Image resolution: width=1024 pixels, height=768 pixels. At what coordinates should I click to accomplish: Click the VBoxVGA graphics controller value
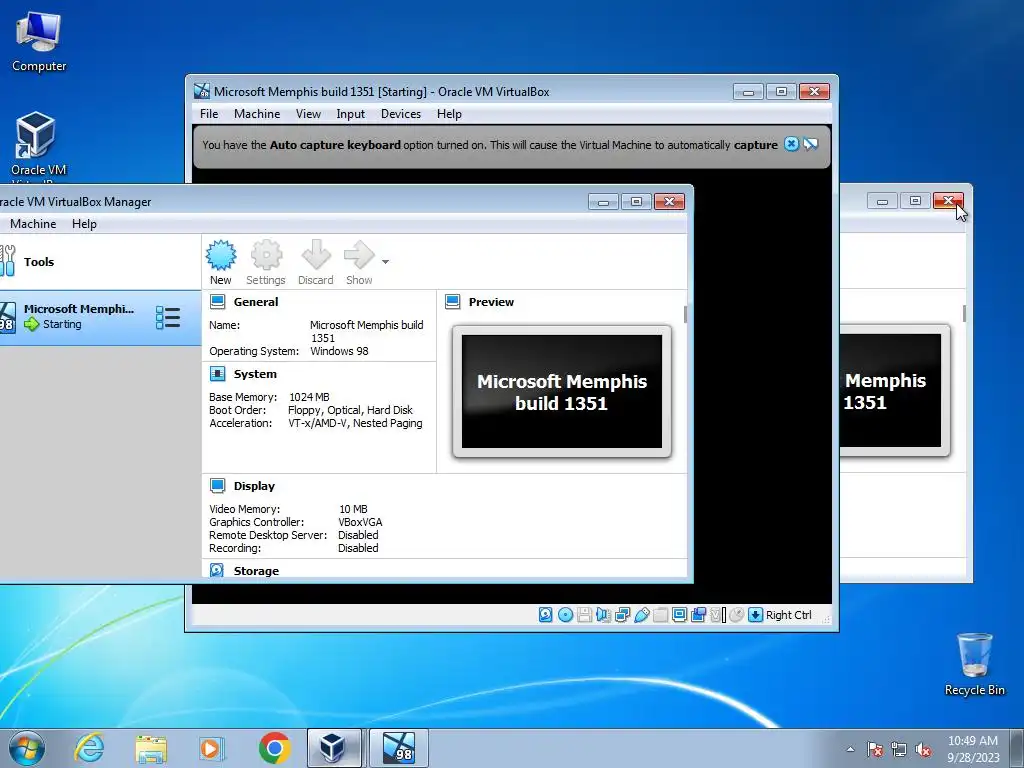tap(360, 522)
